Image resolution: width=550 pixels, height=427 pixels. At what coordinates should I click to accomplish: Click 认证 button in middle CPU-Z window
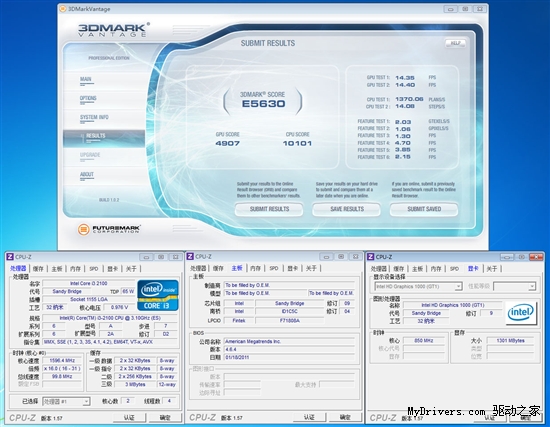309,417
